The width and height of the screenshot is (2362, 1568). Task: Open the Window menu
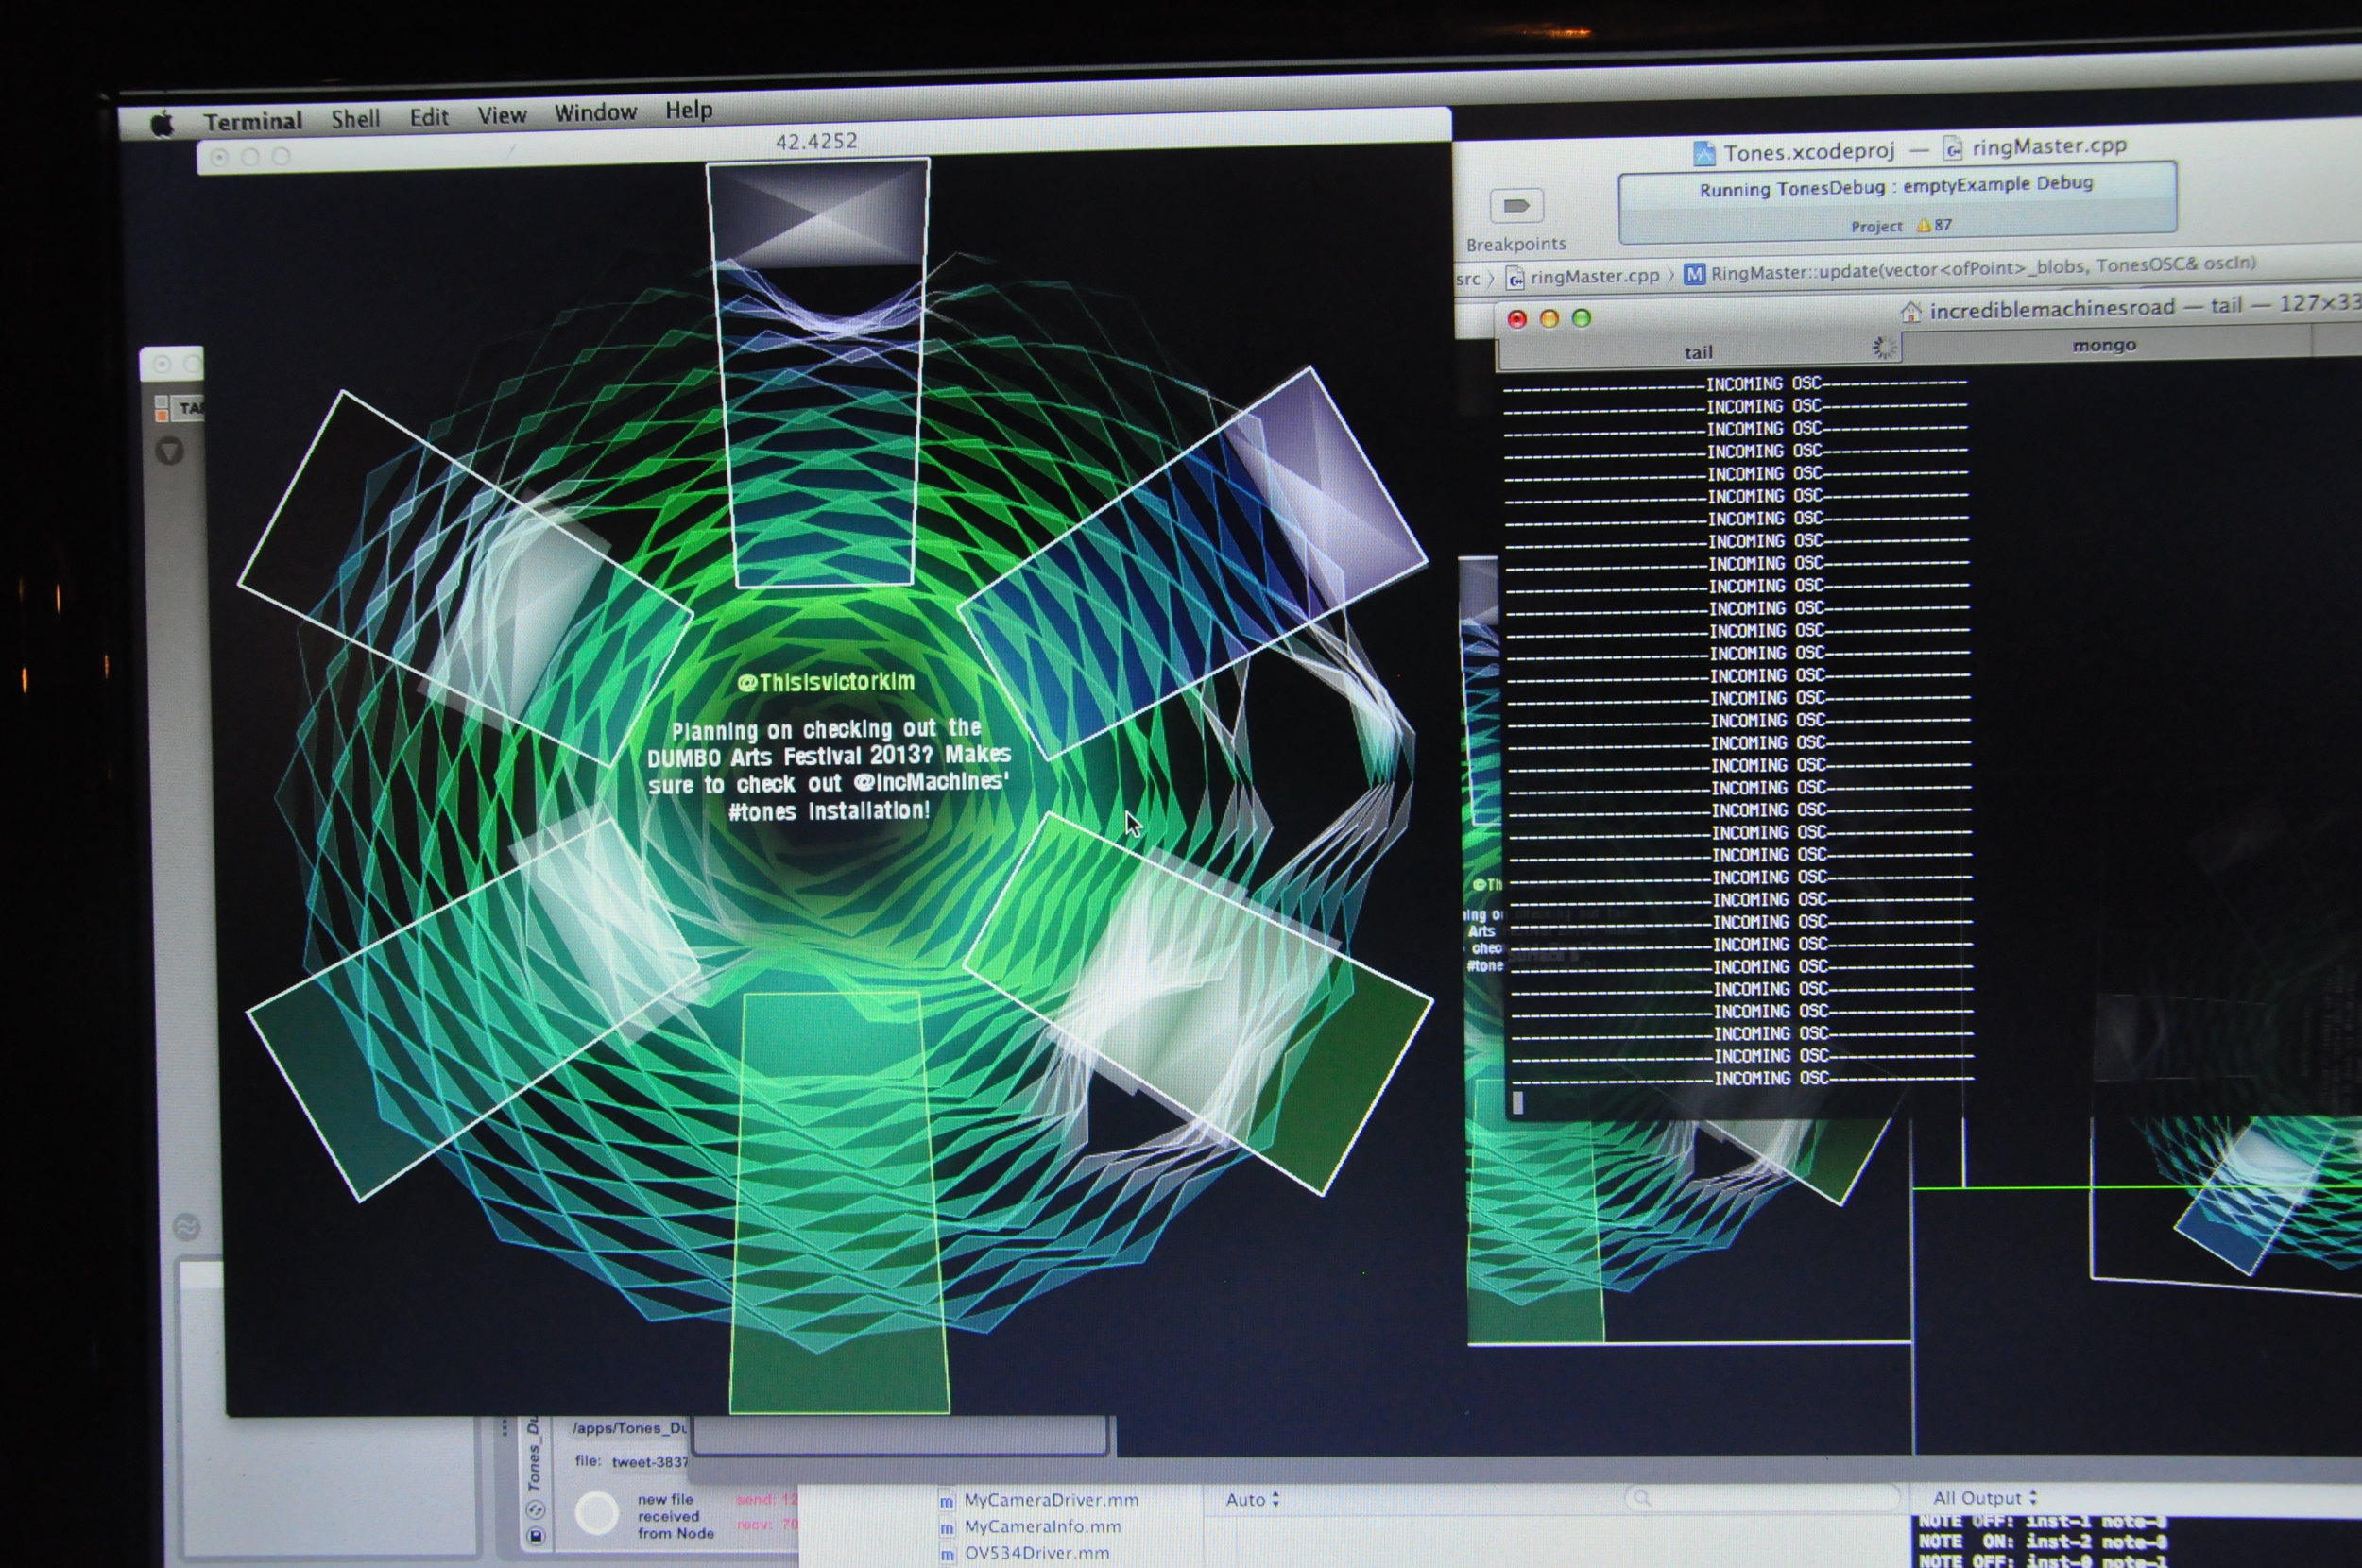tap(595, 112)
